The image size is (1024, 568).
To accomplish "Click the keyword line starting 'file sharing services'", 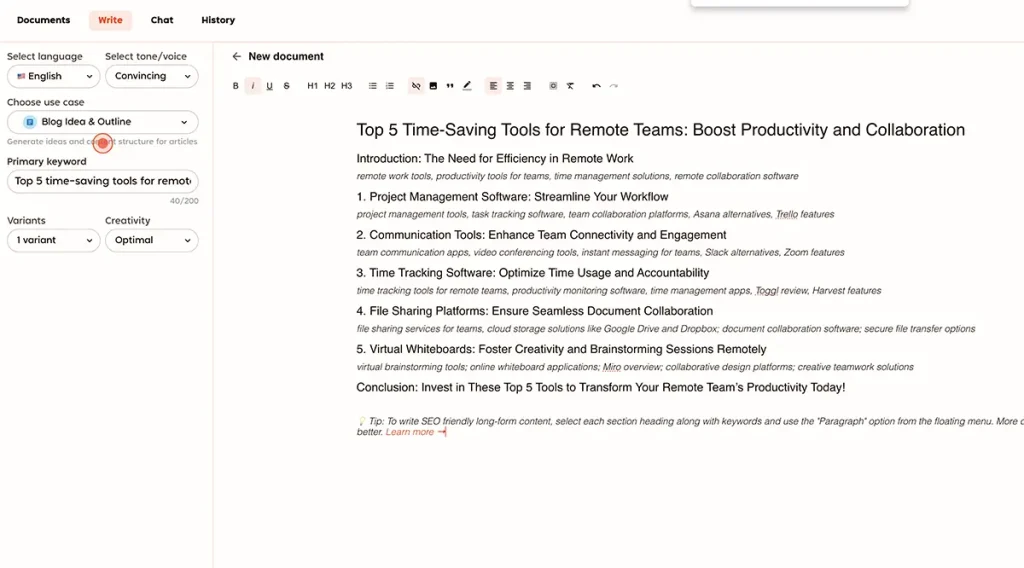I will [665, 329].
